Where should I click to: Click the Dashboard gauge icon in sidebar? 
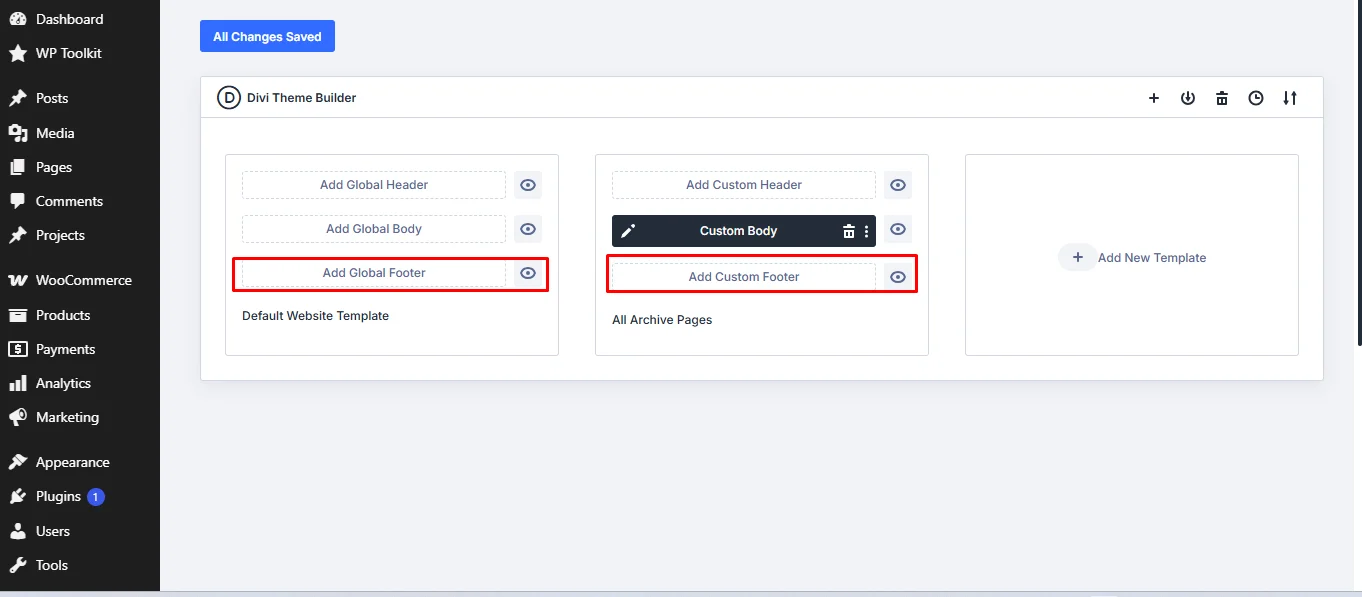17,19
